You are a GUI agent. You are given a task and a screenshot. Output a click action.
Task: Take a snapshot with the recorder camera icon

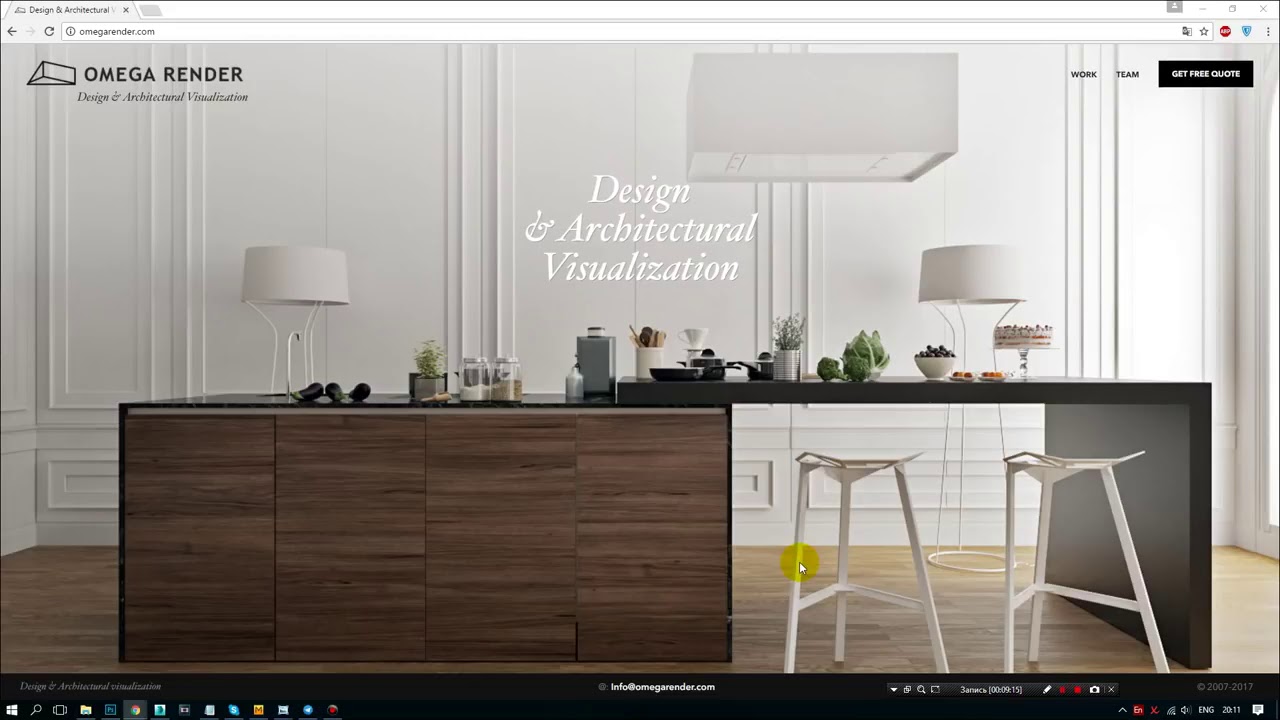pos(1094,689)
